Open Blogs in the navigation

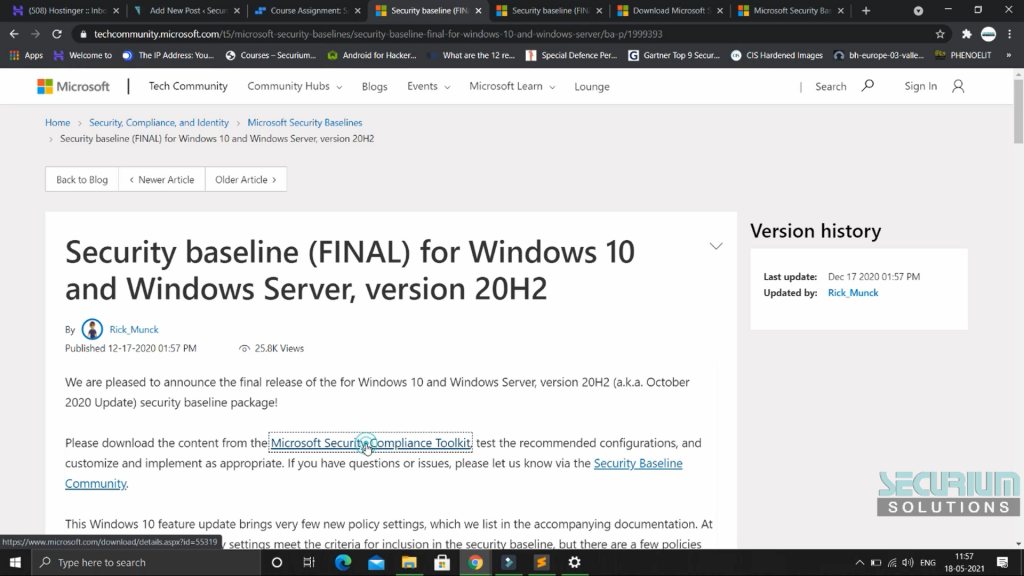[374, 86]
